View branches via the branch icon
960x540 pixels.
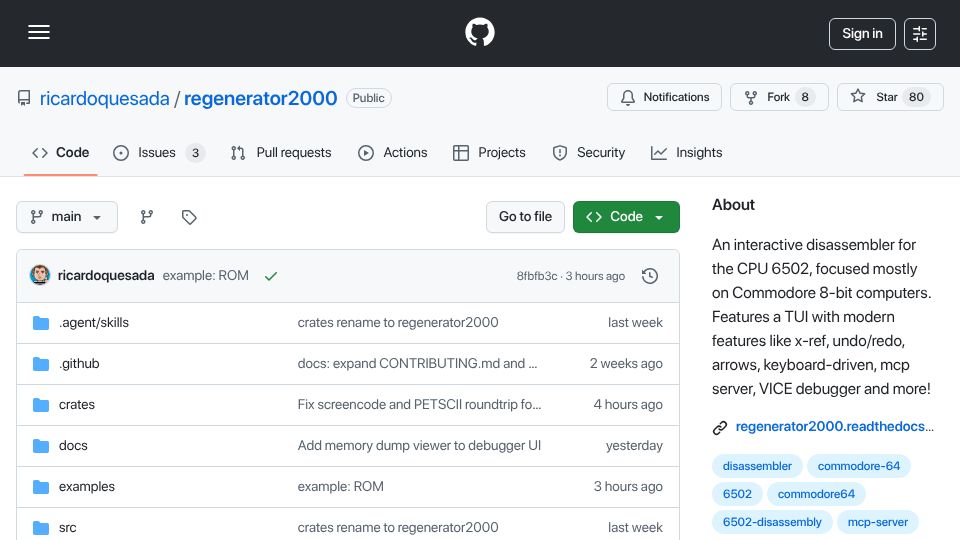click(x=146, y=217)
